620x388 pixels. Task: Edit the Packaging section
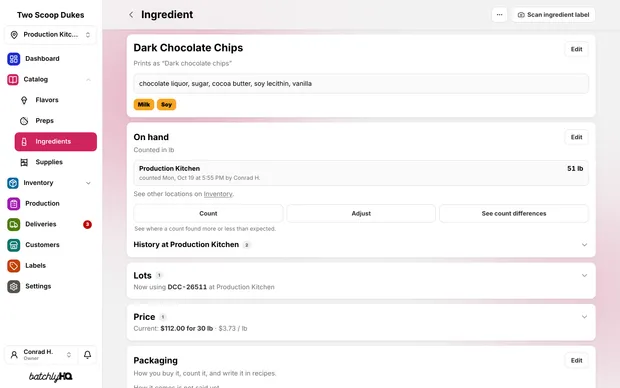pyautogui.click(x=576, y=361)
